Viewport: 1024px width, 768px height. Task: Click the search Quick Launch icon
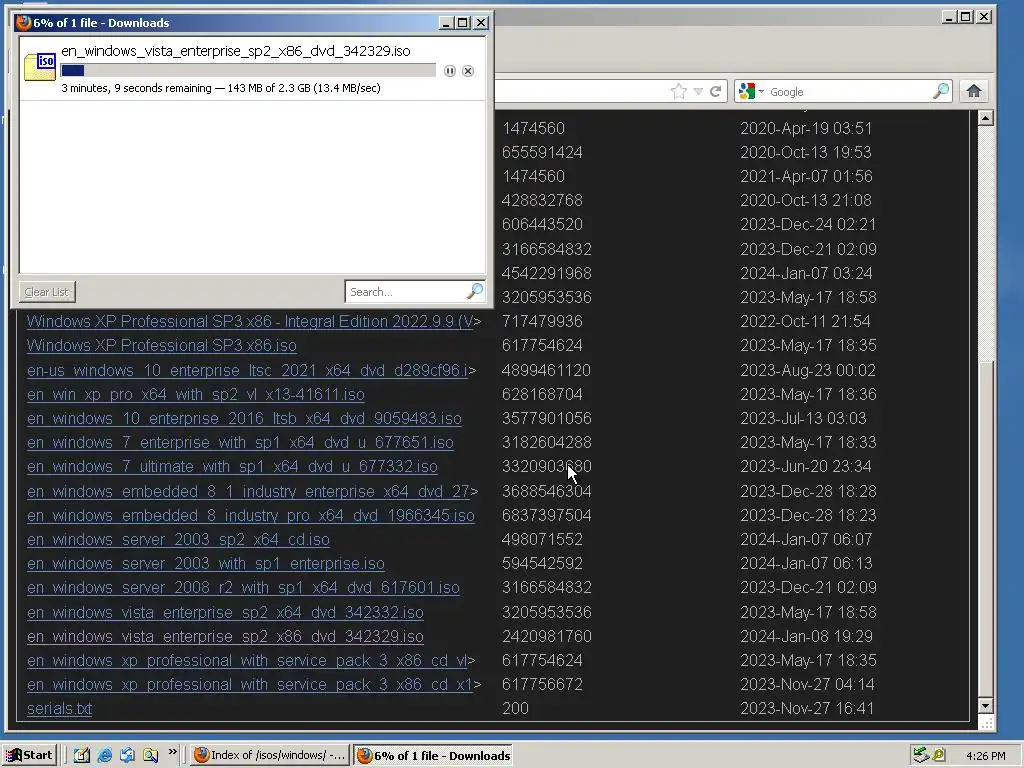coord(150,756)
